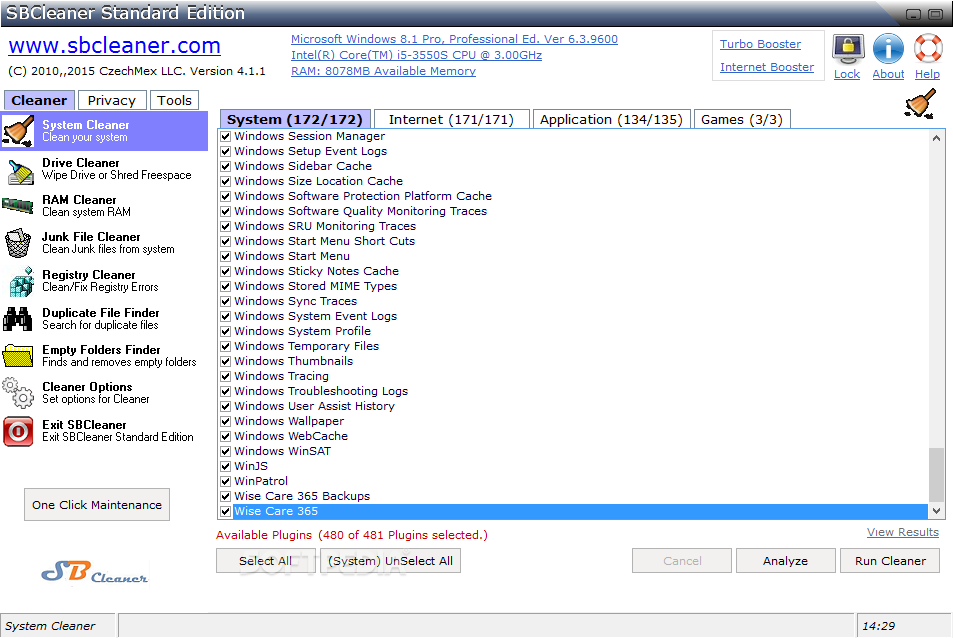Uncheck Wise Care 365 Backups
953x638 pixels.
(x=225, y=496)
